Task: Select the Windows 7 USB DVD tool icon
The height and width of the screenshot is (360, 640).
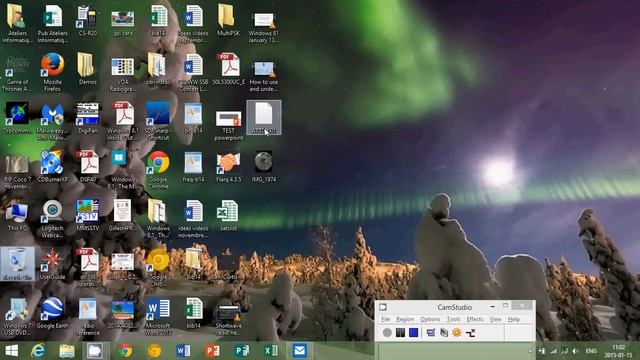Action: pos(17,316)
